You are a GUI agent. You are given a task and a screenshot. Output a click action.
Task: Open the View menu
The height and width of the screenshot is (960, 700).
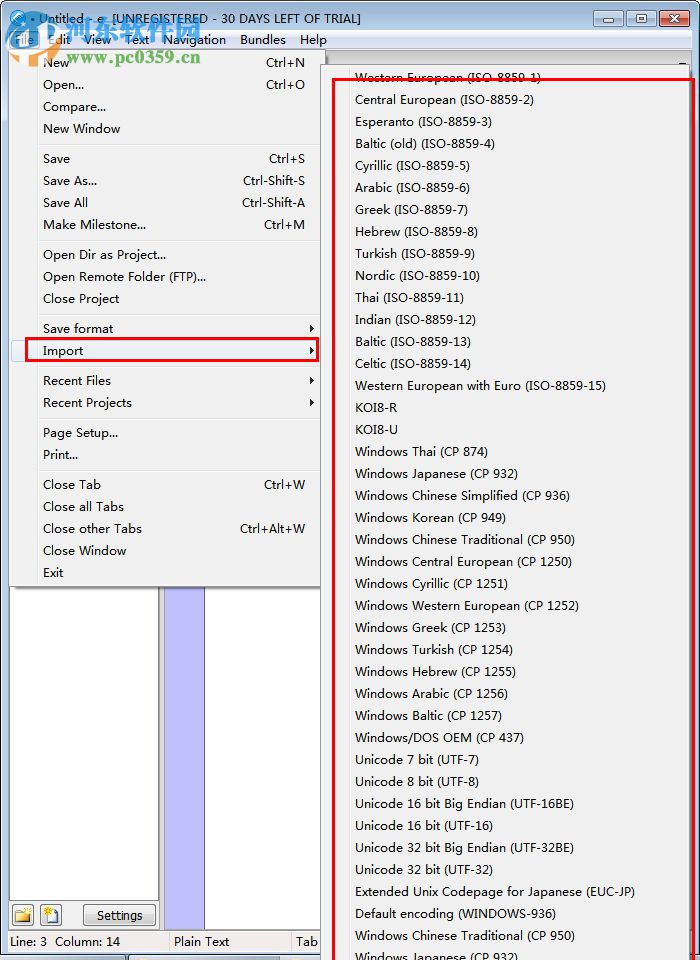tap(97, 40)
